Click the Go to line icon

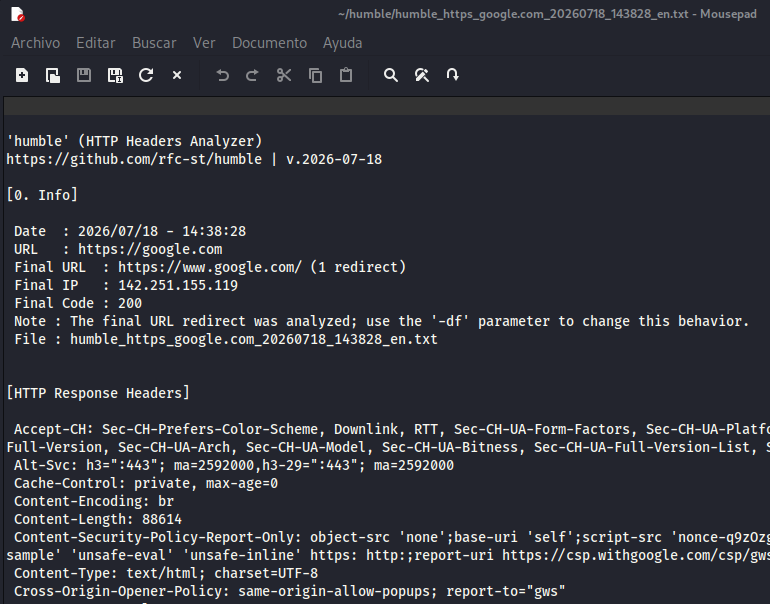pos(452,75)
